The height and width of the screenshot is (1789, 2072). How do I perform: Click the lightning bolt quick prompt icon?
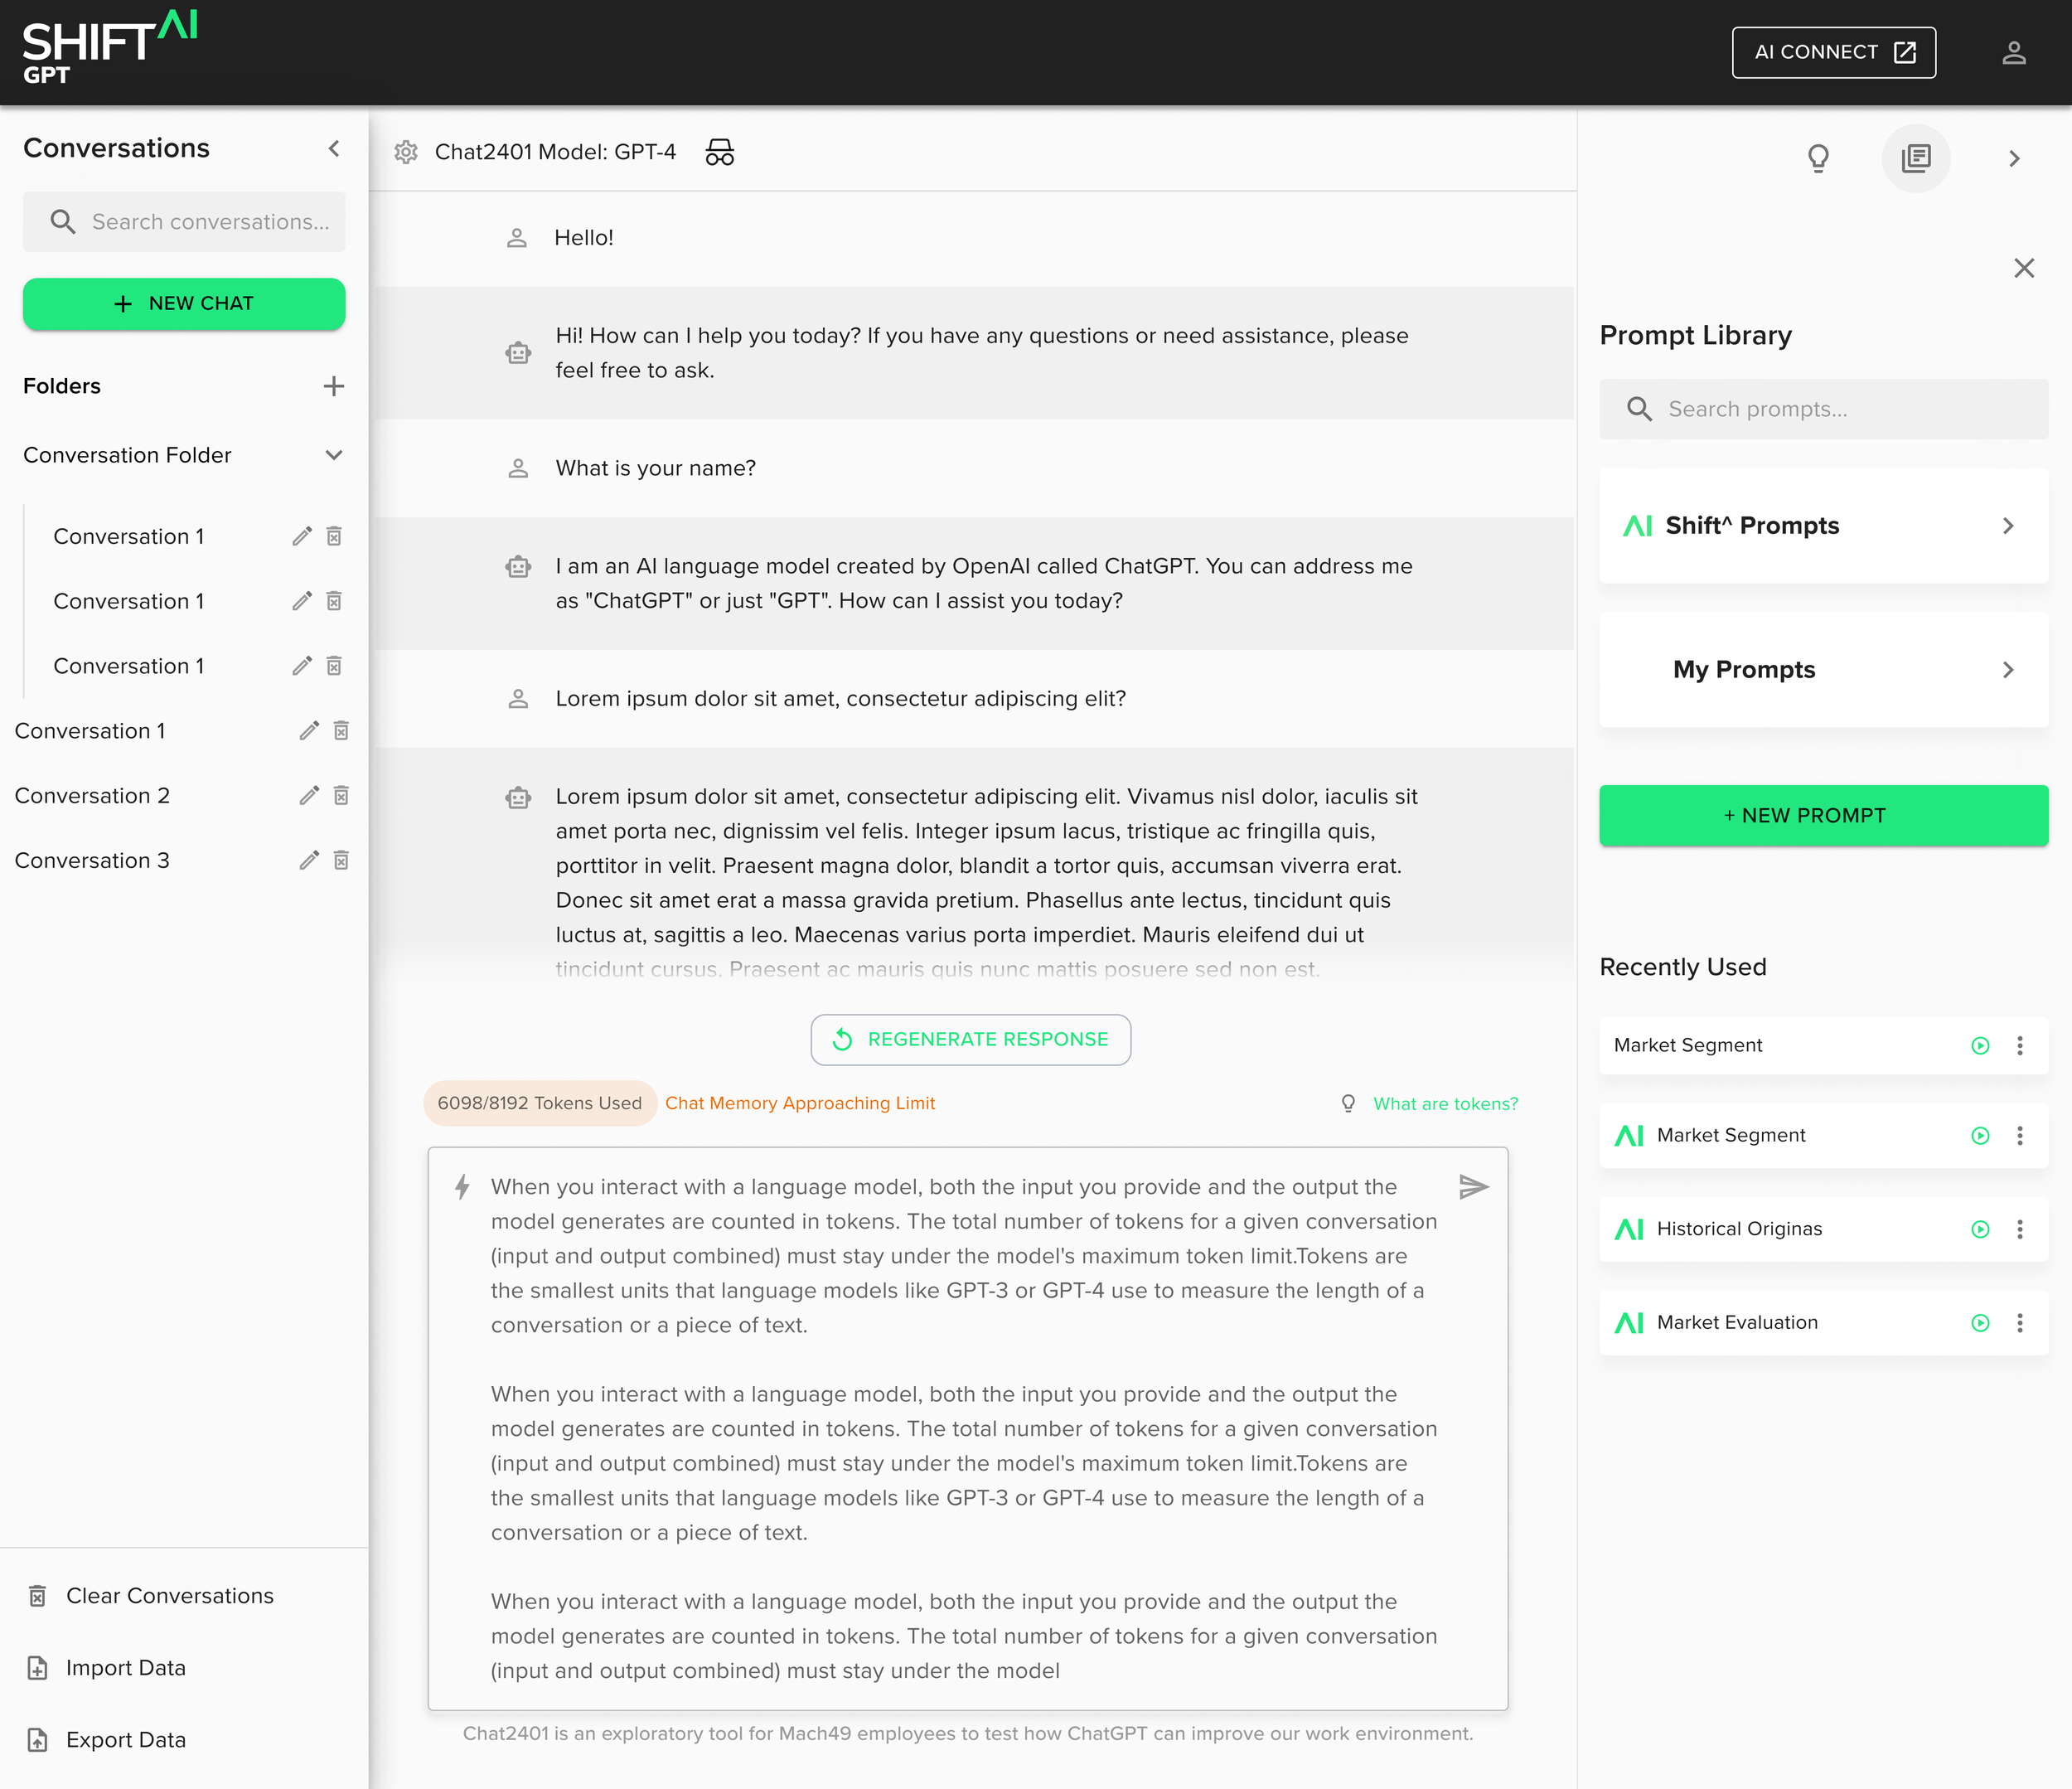point(462,1187)
